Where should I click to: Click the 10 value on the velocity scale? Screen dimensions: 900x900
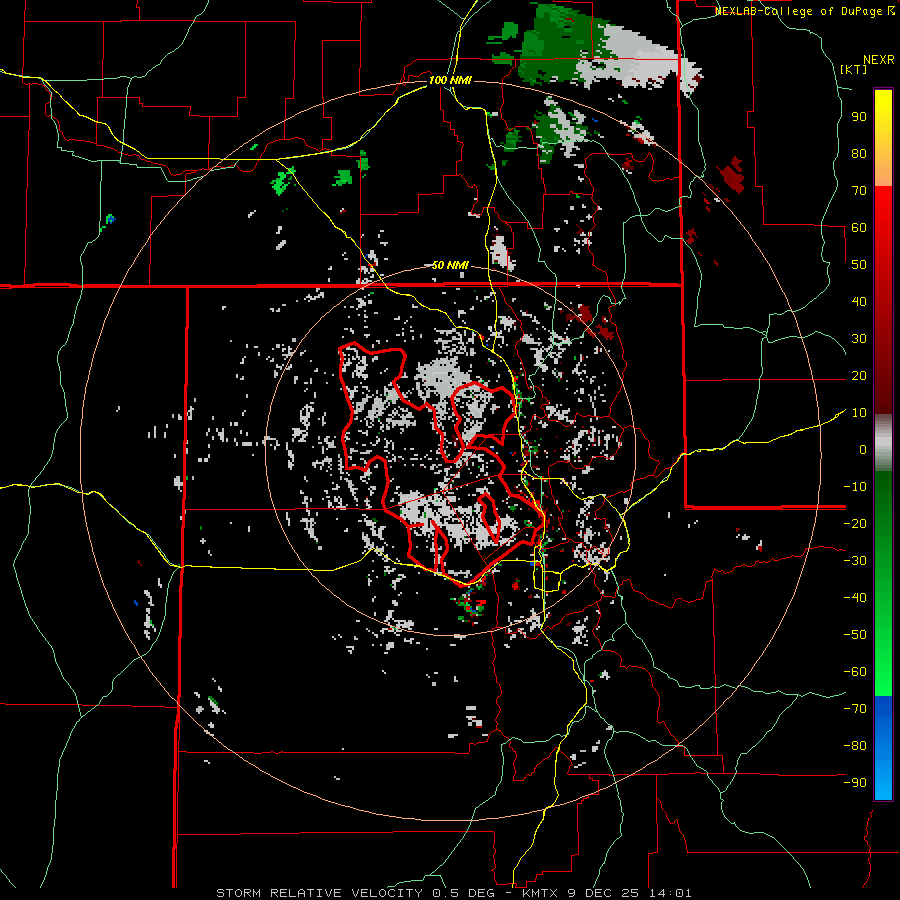click(x=859, y=413)
